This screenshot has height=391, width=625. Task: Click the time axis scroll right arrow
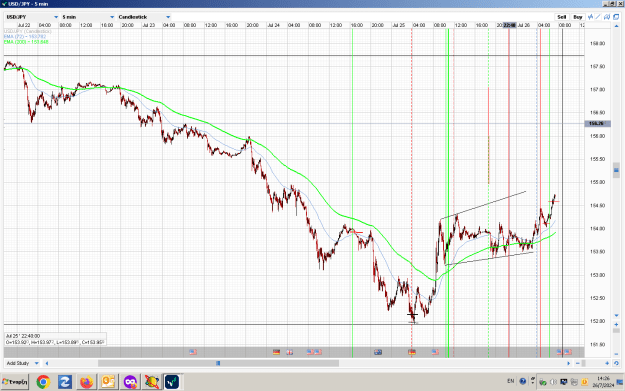coord(568,363)
